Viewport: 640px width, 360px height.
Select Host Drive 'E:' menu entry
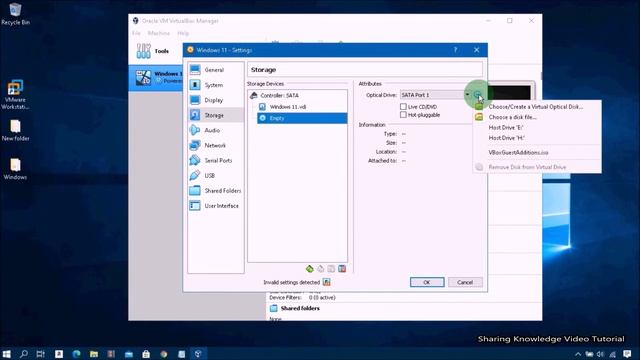click(x=536, y=127)
